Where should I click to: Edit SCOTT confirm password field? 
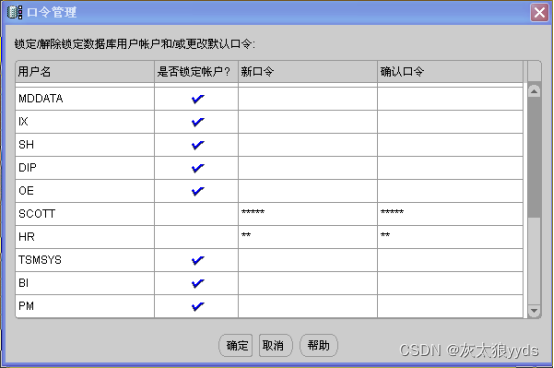(x=450, y=214)
